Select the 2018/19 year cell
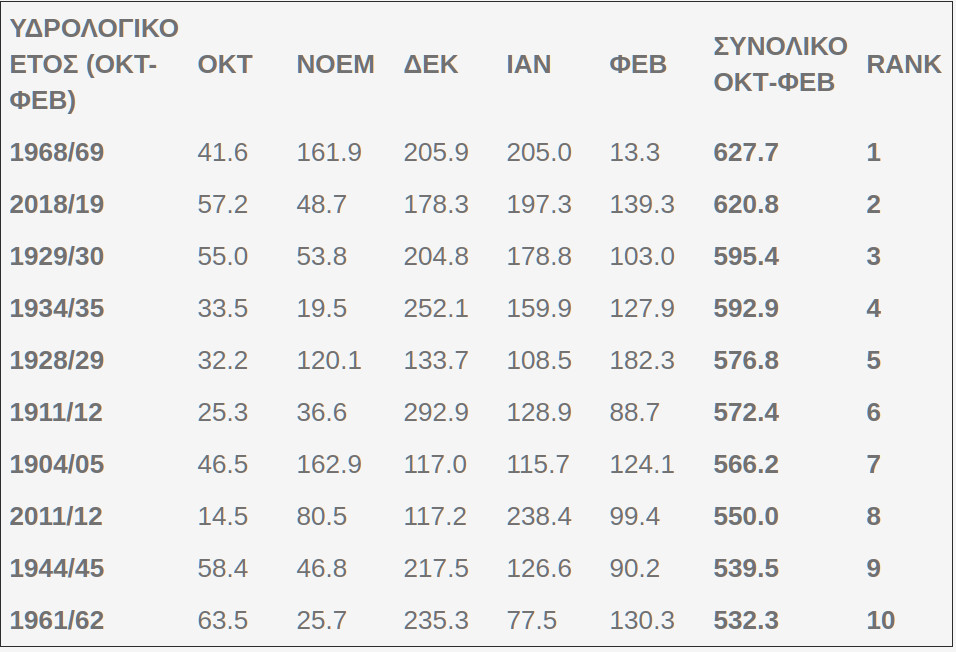The width and height of the screenshot is (956, 652). pyautogui.click(x=57, y=204)
